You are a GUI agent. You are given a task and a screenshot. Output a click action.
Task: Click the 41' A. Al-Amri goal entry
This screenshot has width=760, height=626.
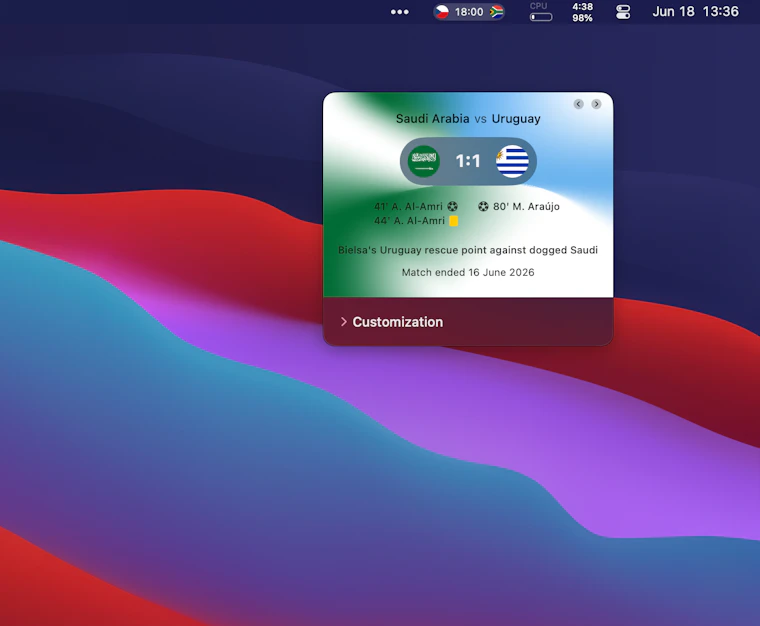416,207
